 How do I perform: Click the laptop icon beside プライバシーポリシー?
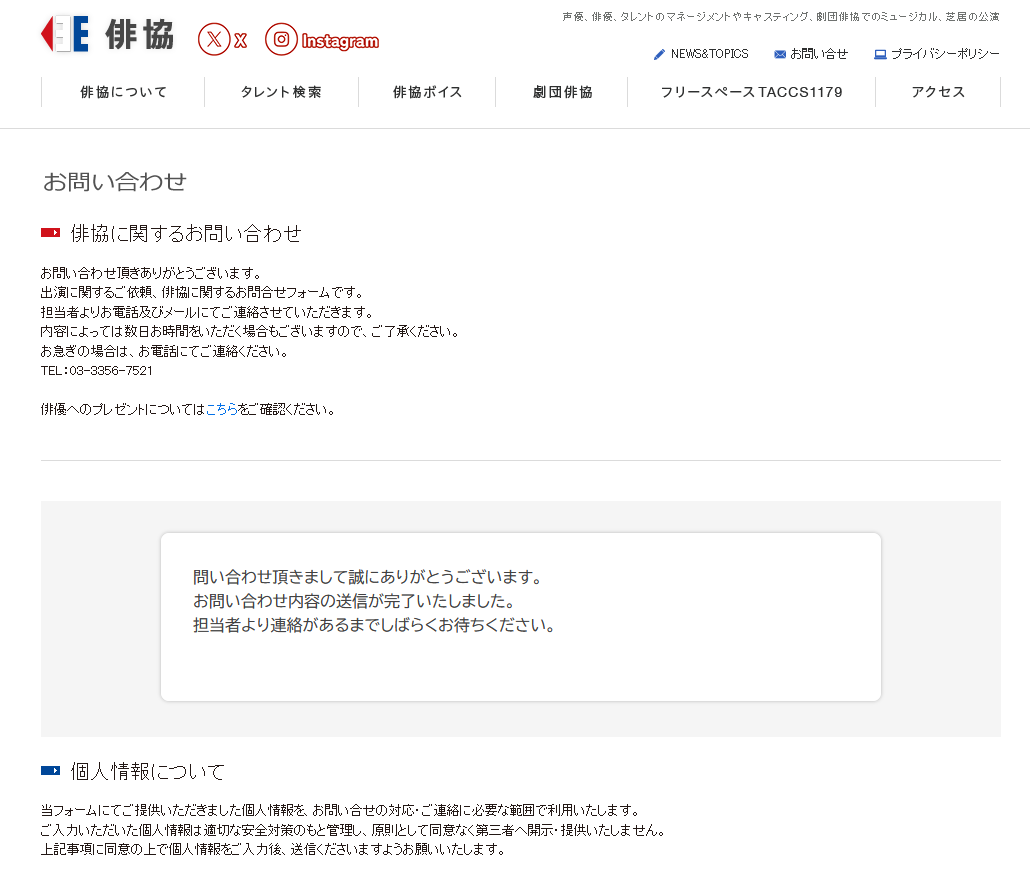[x=880, y=54]
